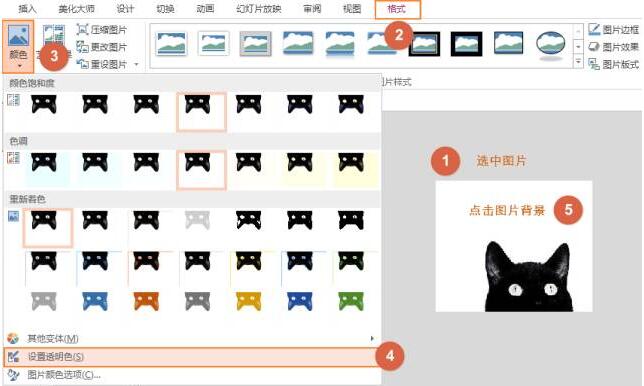
Task: Click the 其他变体 color wheel icon
Action: pyautogui.click(x=13, y=338)
